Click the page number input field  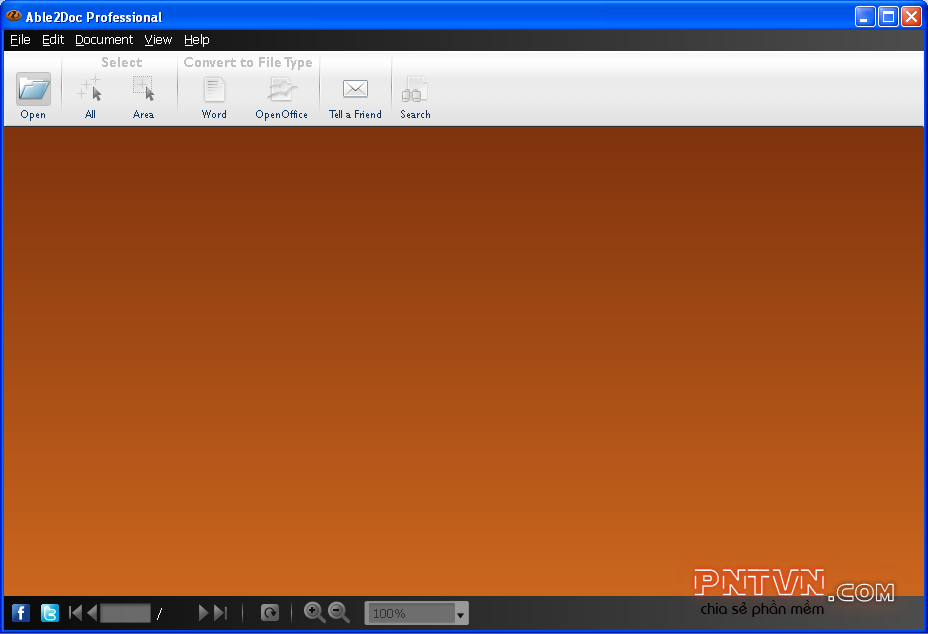[125, 613]
